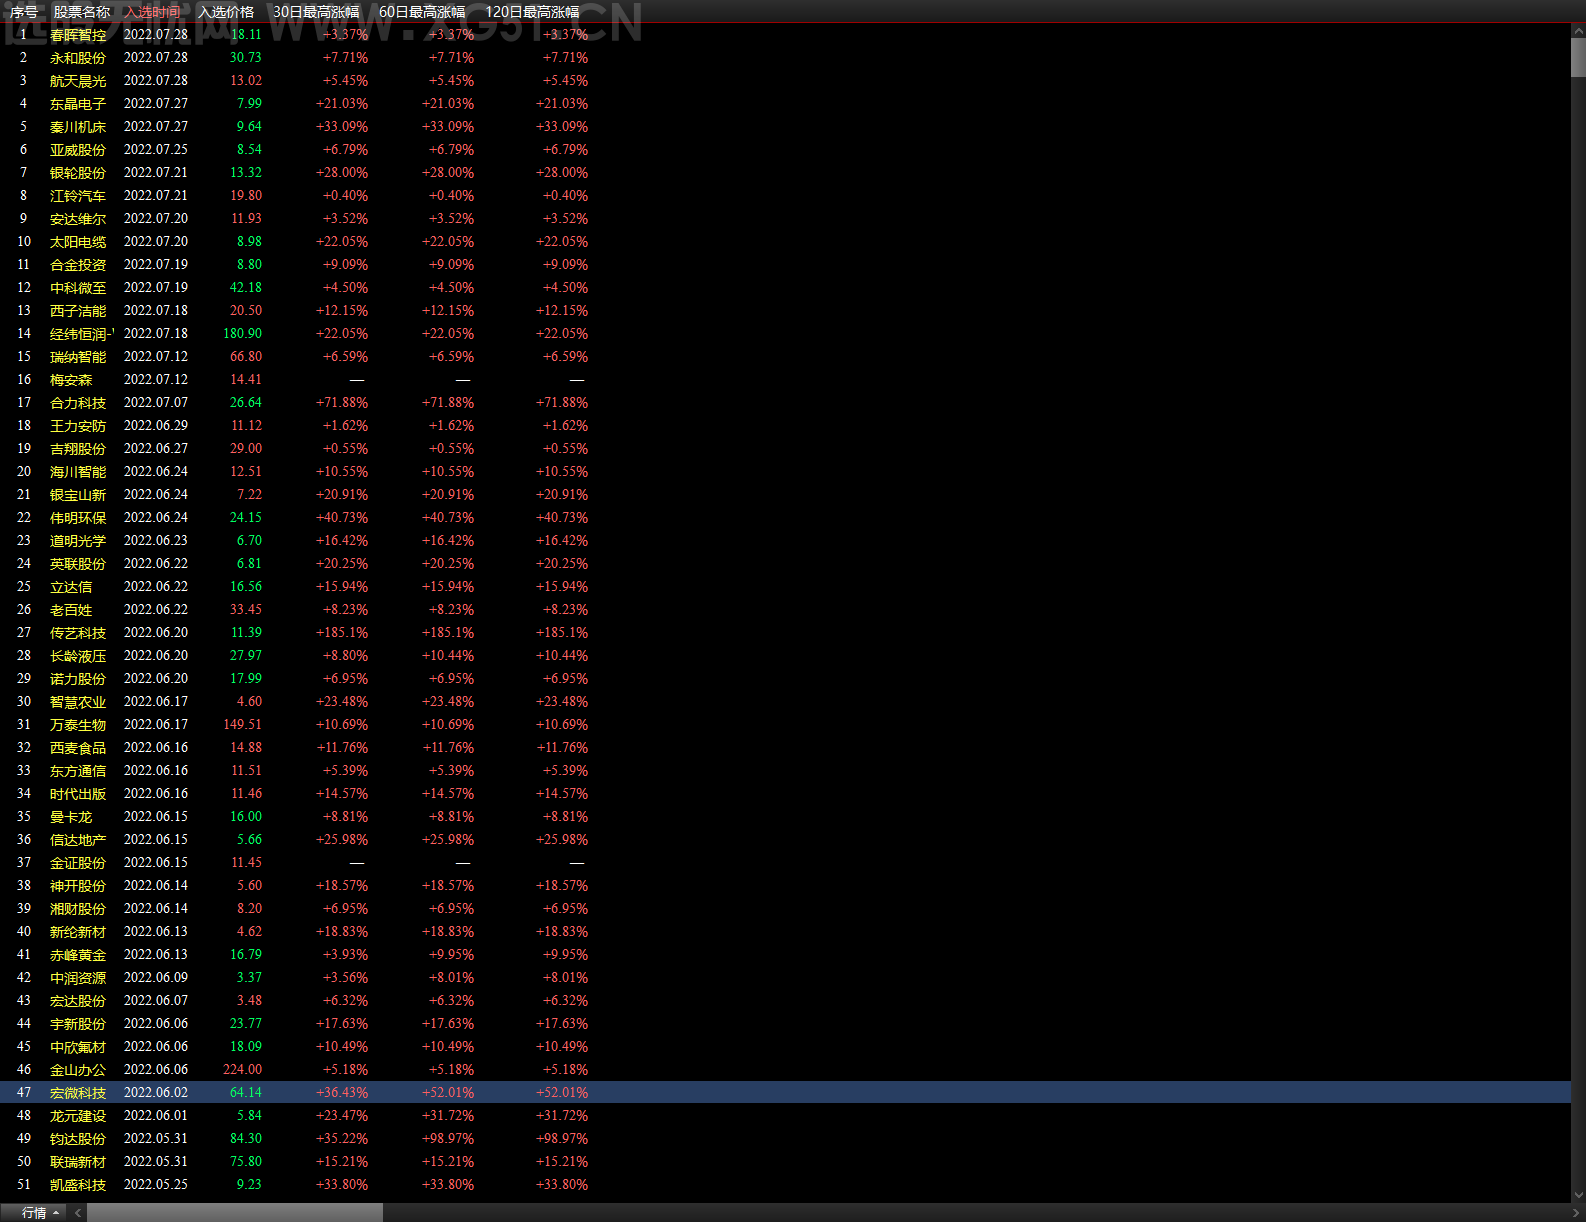Select stock 中润资源

(x=78, y=978)
